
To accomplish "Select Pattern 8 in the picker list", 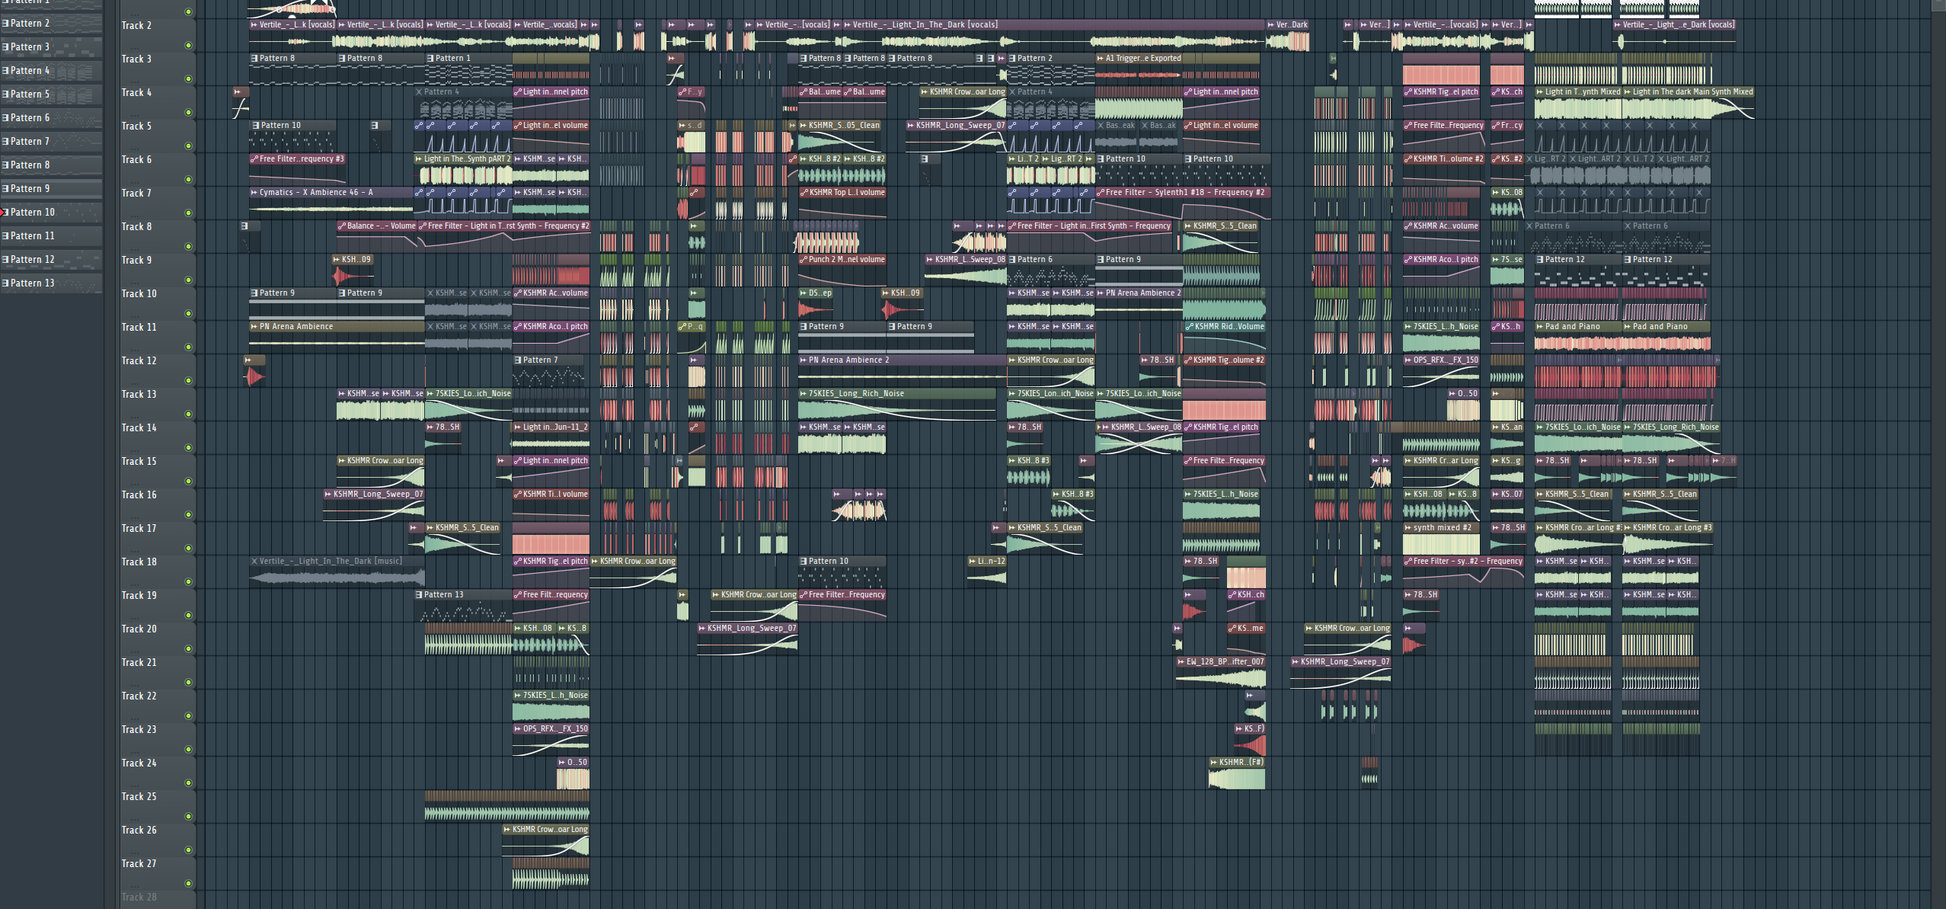I will (51, 165).
